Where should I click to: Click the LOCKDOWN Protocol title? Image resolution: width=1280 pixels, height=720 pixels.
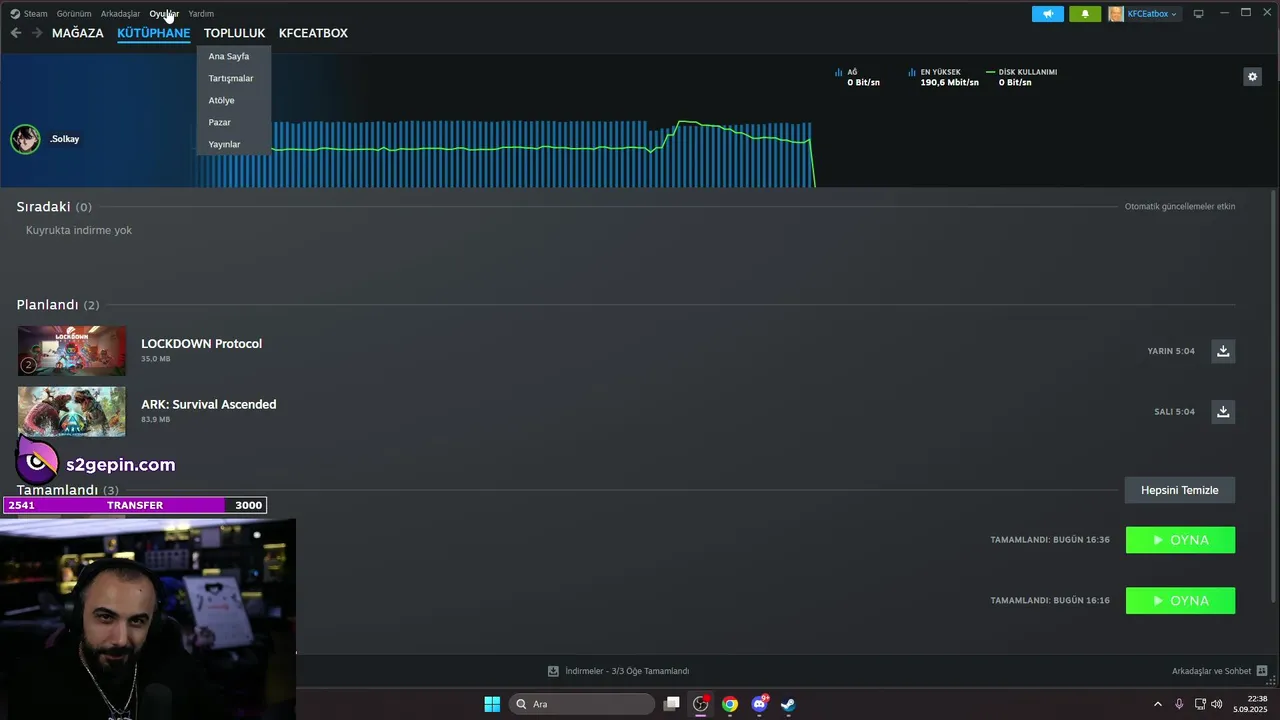(201, 344)
